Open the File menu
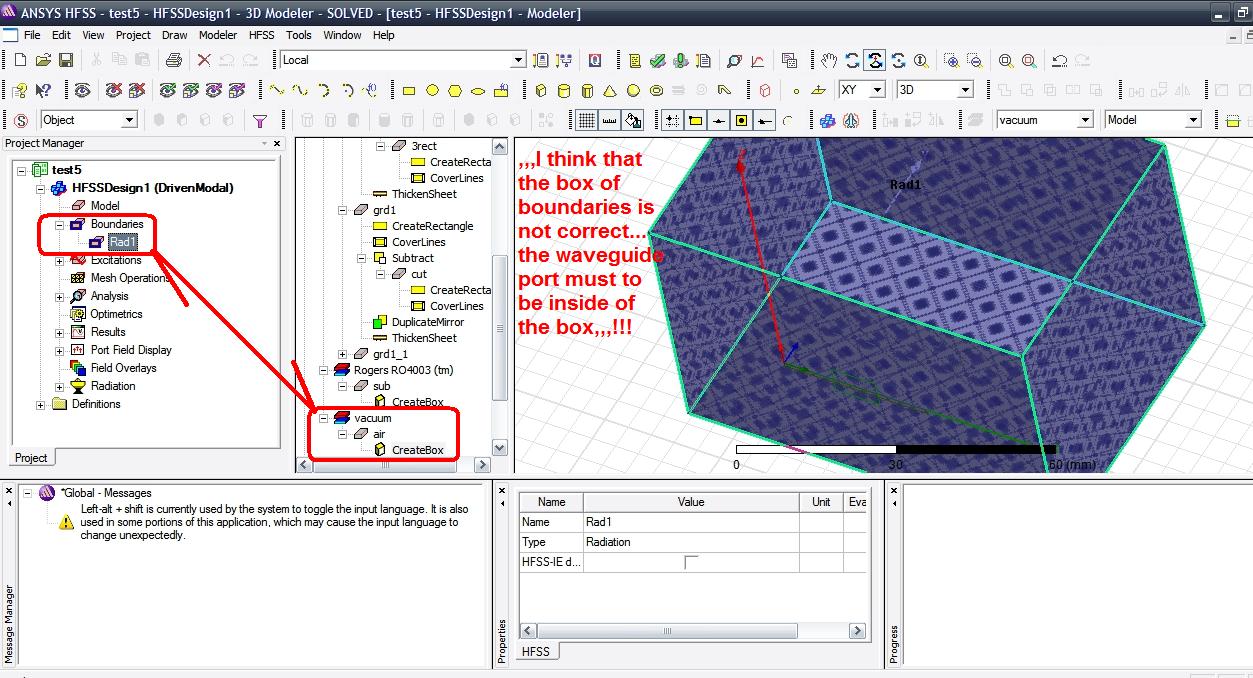Image resolution: width=1253 pixels, height=678 pixels. (32, 35)
